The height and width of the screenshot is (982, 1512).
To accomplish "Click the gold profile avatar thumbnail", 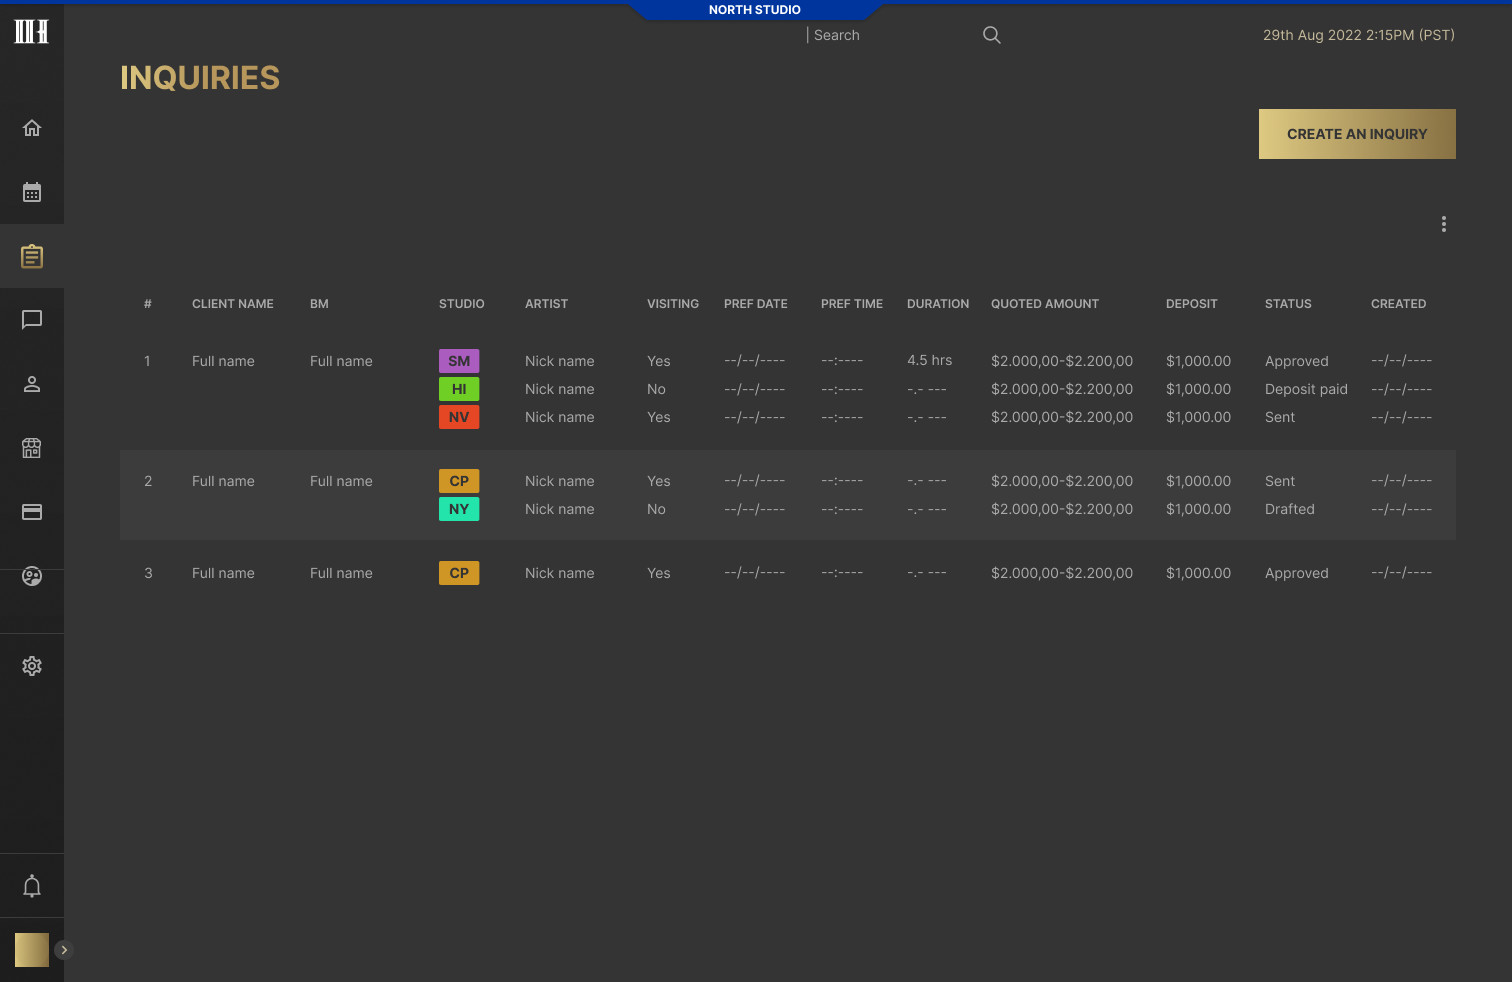I will tap(32, 950).
